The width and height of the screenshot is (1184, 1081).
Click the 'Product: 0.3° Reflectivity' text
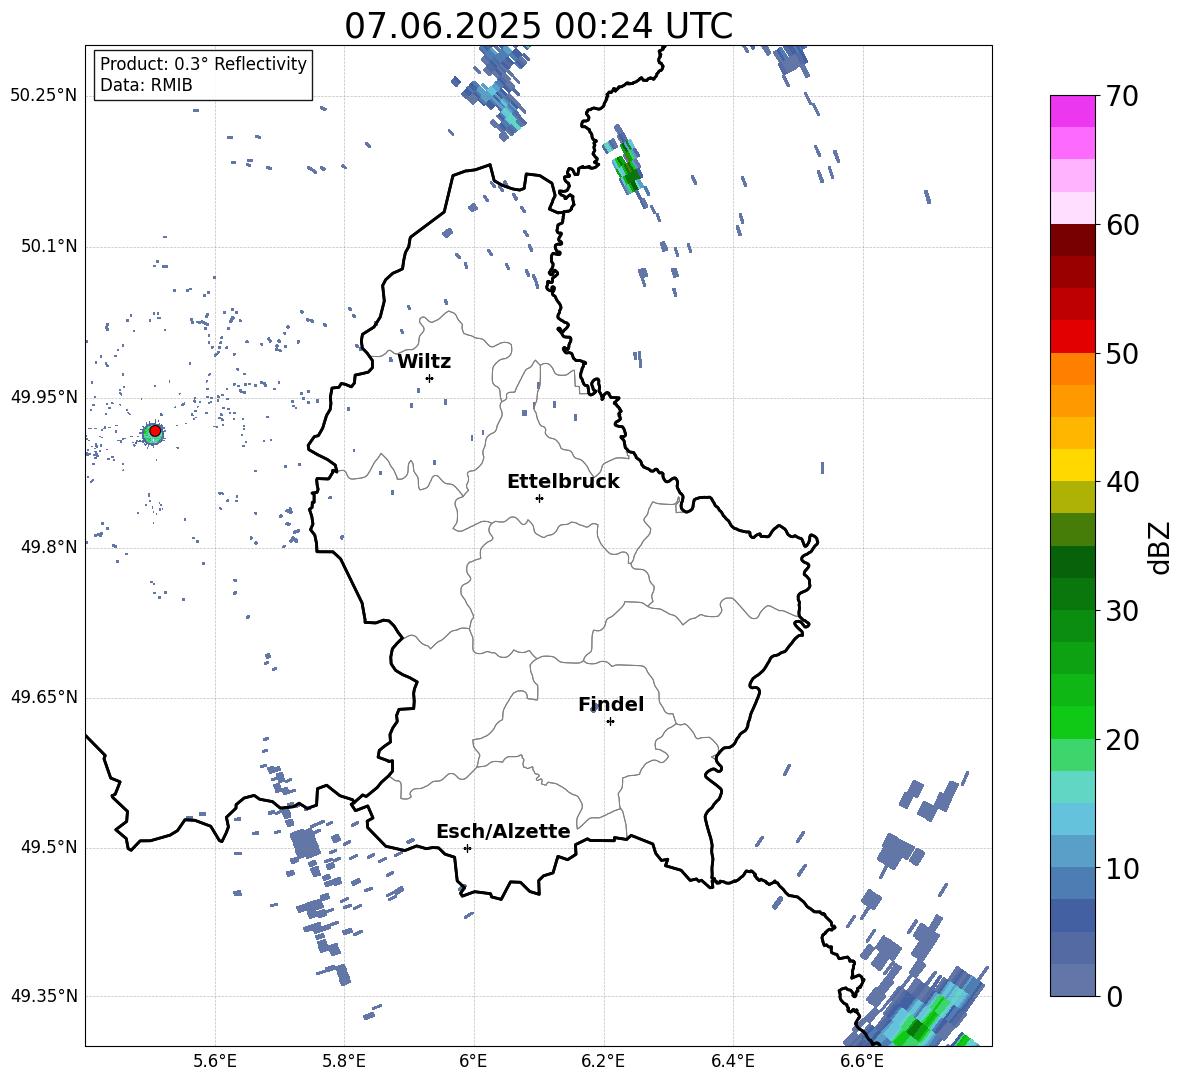203,64
